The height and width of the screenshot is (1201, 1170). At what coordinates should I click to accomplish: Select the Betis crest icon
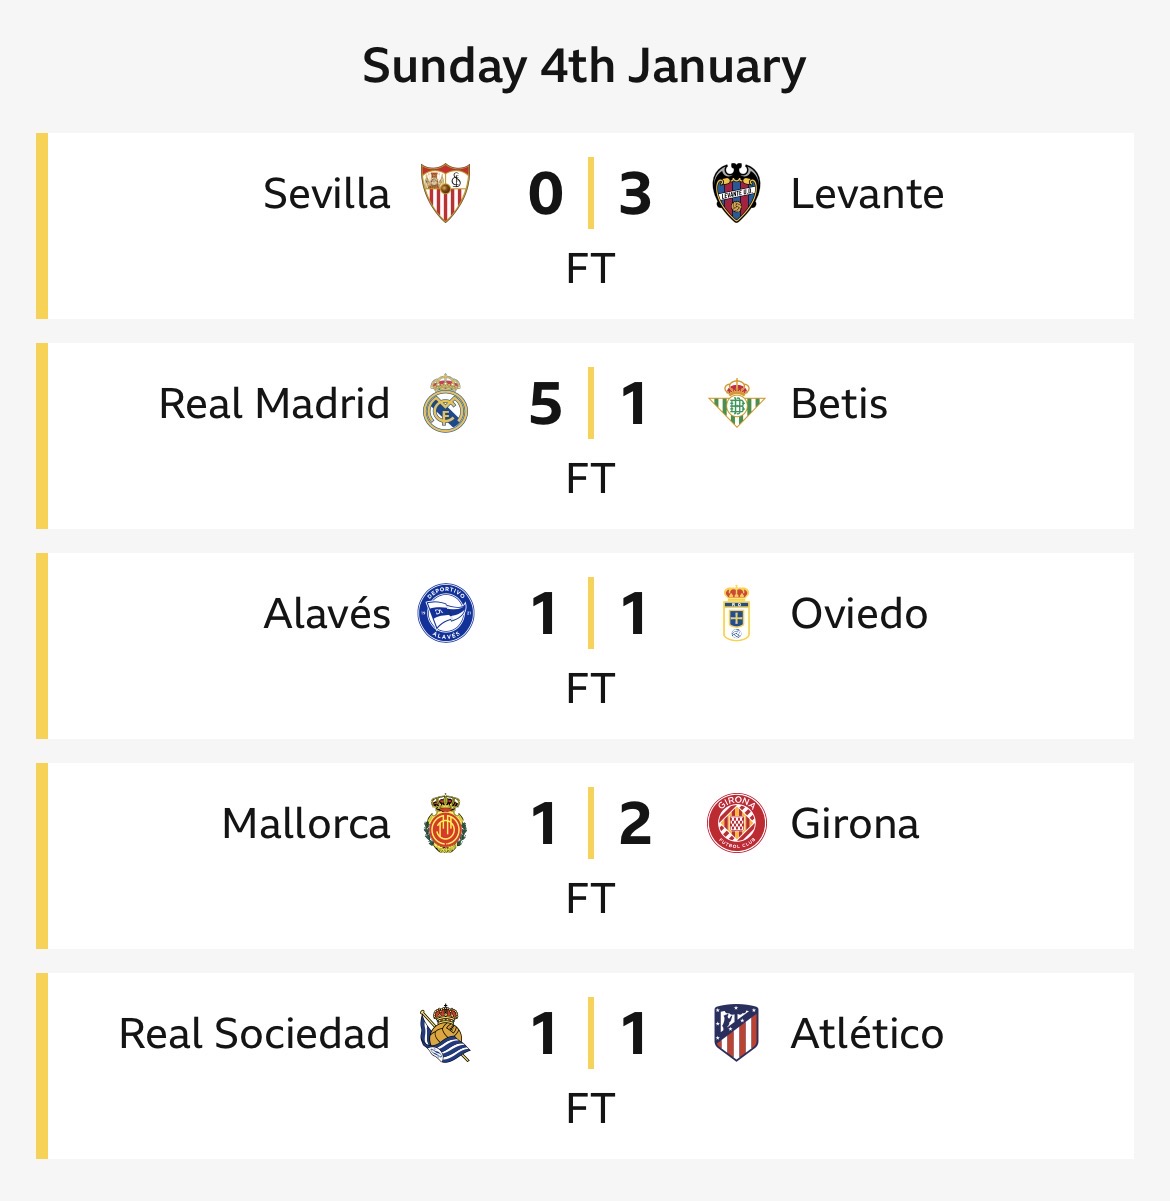click(736, 403)
